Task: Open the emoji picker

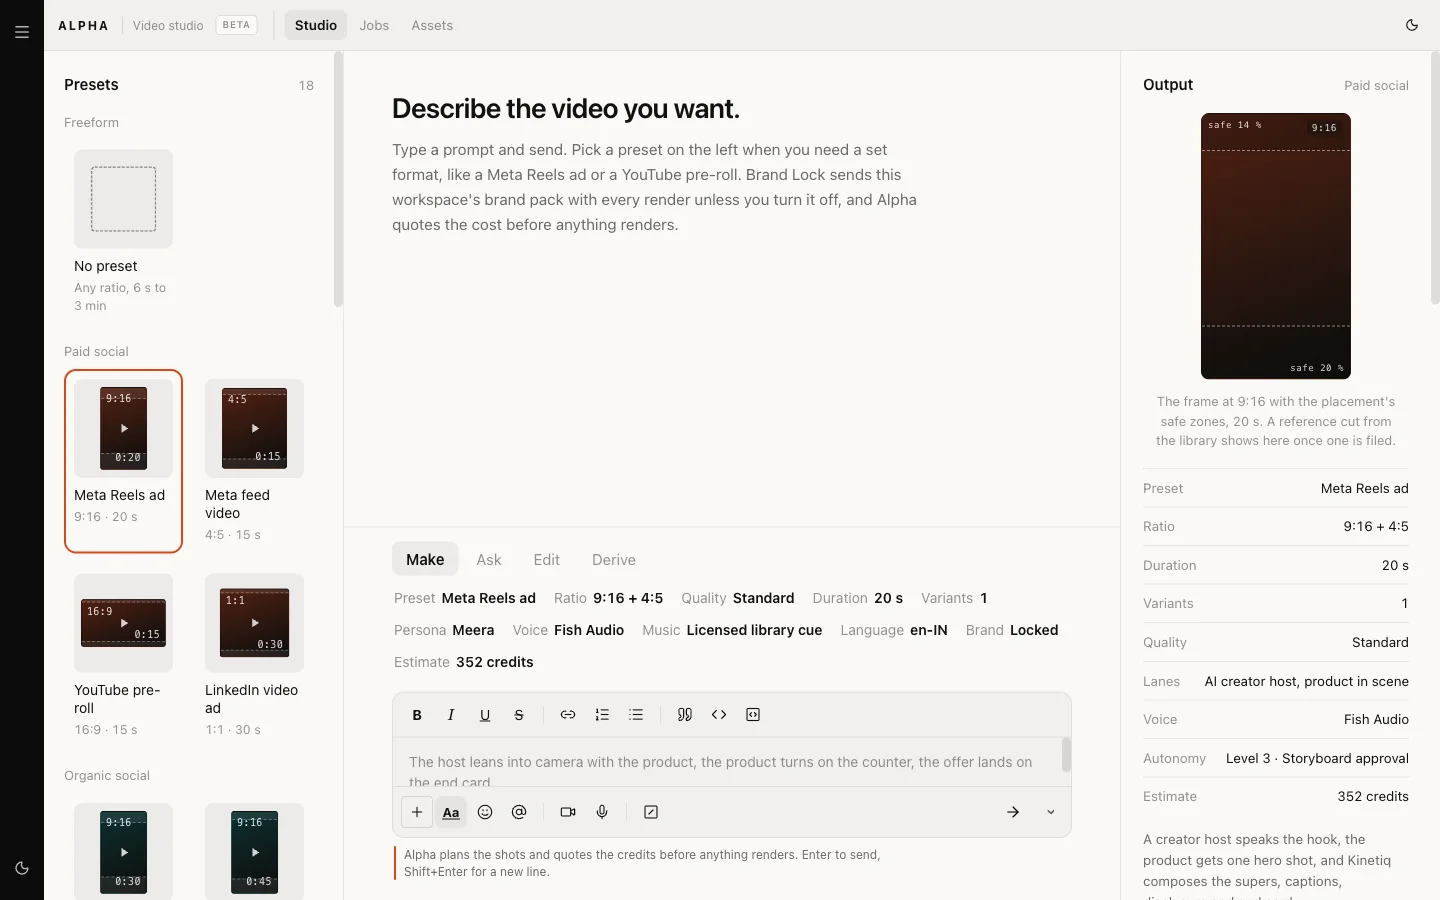Action: 485,812
